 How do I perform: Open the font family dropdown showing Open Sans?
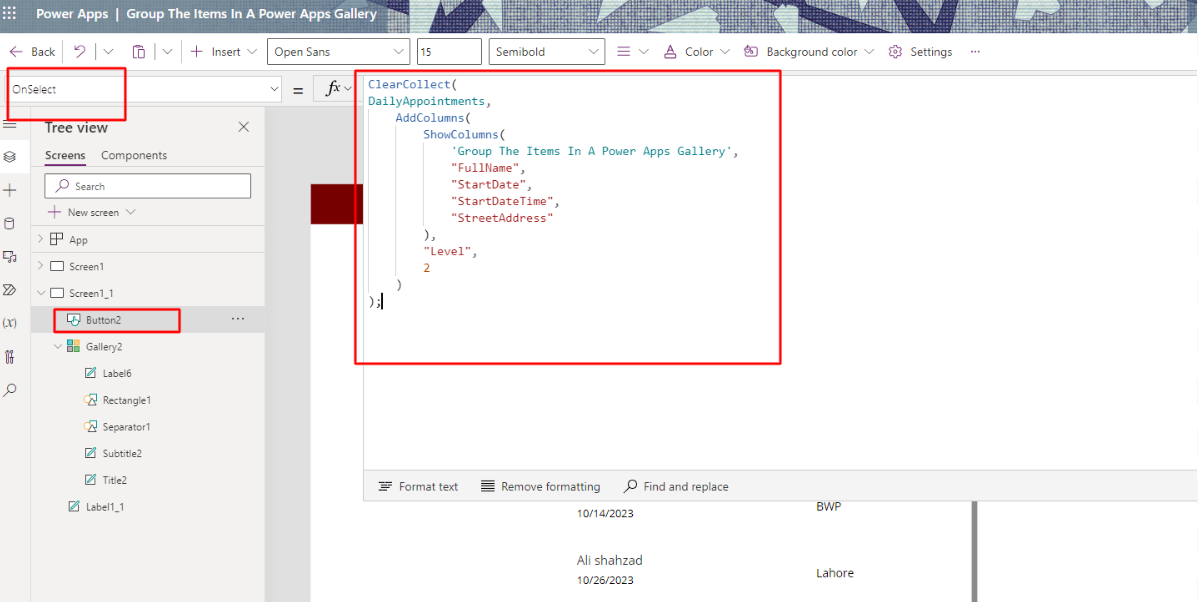point(337,51)
